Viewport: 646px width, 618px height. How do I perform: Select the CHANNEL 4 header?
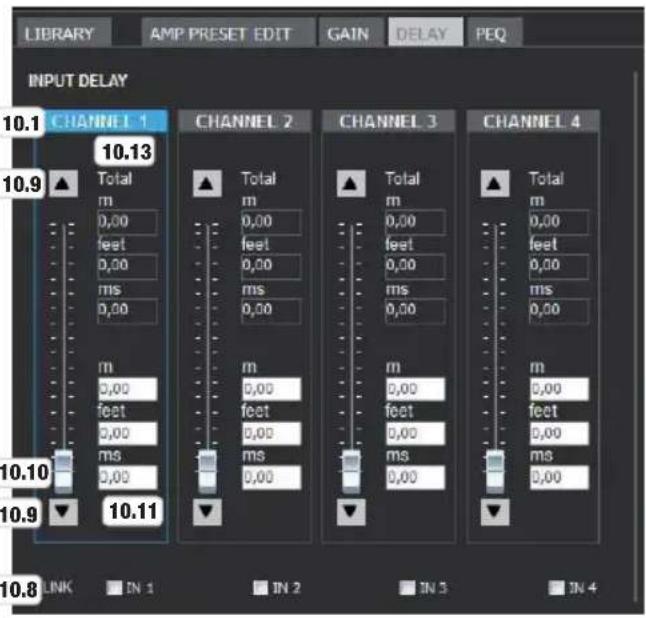point(532,121)
